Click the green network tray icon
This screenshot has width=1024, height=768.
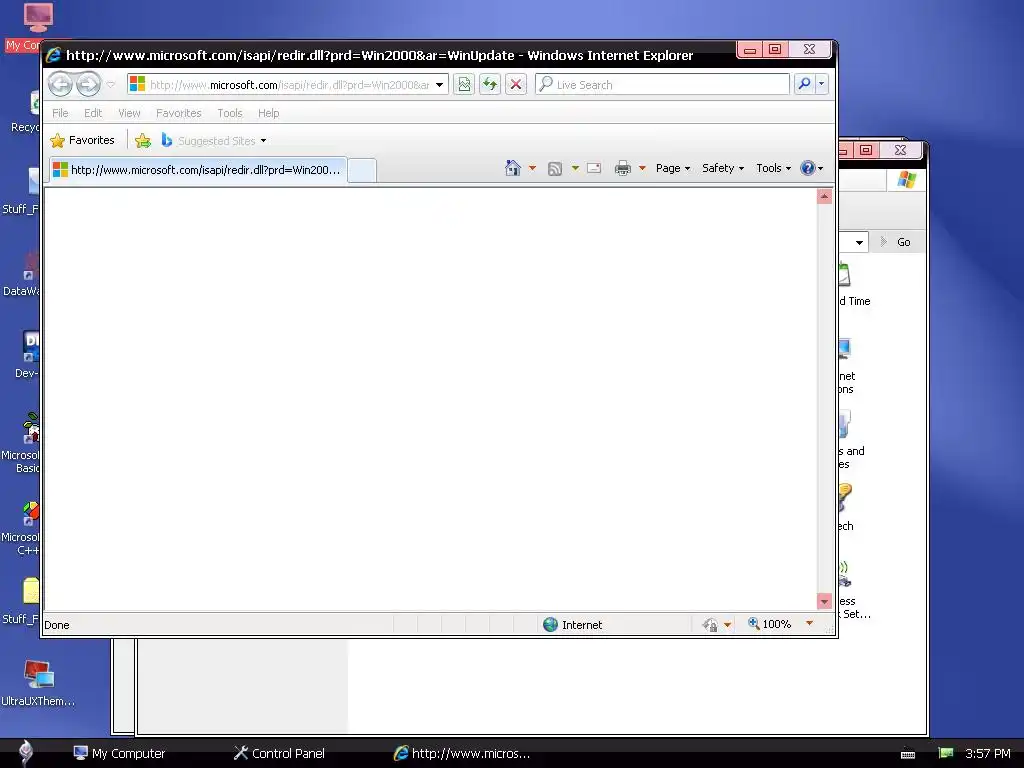coord(946,753)
